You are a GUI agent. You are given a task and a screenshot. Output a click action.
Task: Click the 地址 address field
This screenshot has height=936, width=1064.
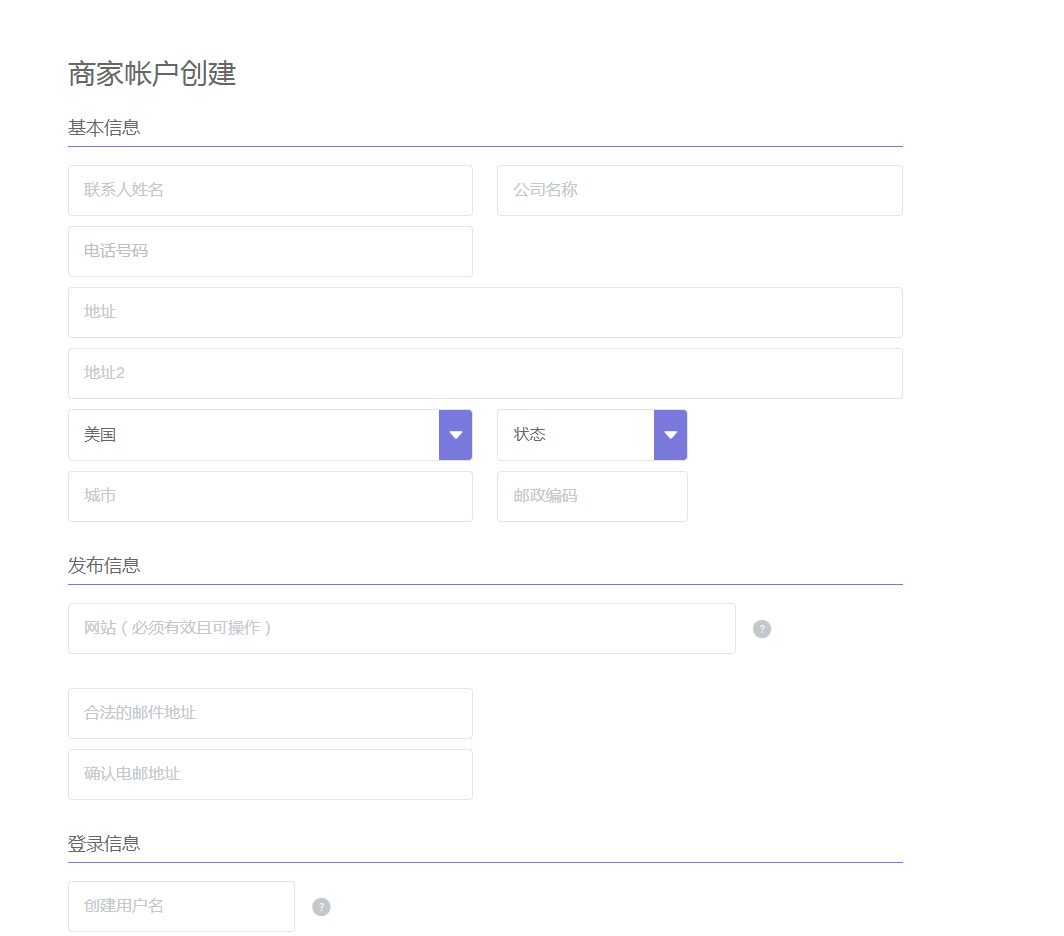click(x=485, y=312)
